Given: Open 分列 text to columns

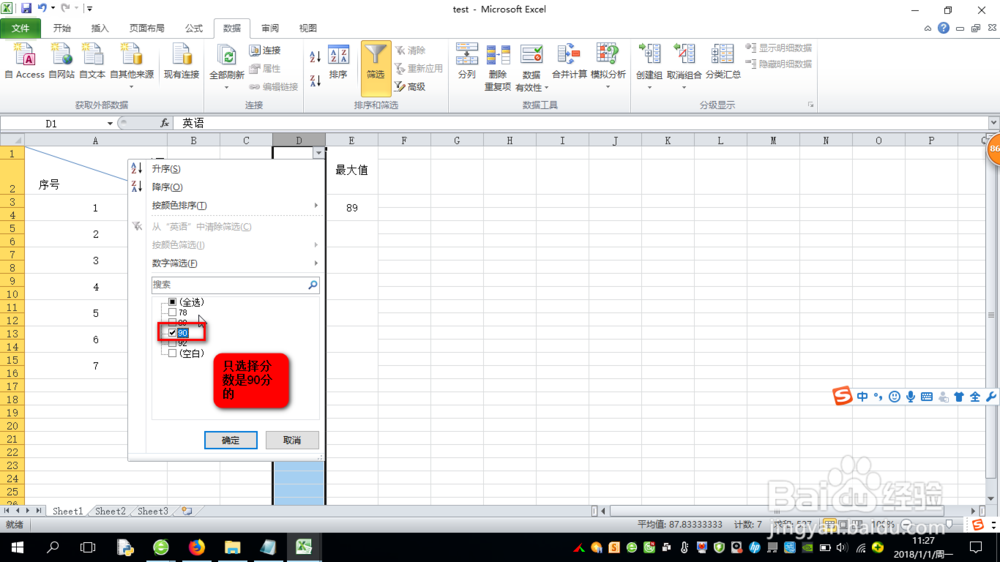Looking at the screenshot, I should (467, 61).
